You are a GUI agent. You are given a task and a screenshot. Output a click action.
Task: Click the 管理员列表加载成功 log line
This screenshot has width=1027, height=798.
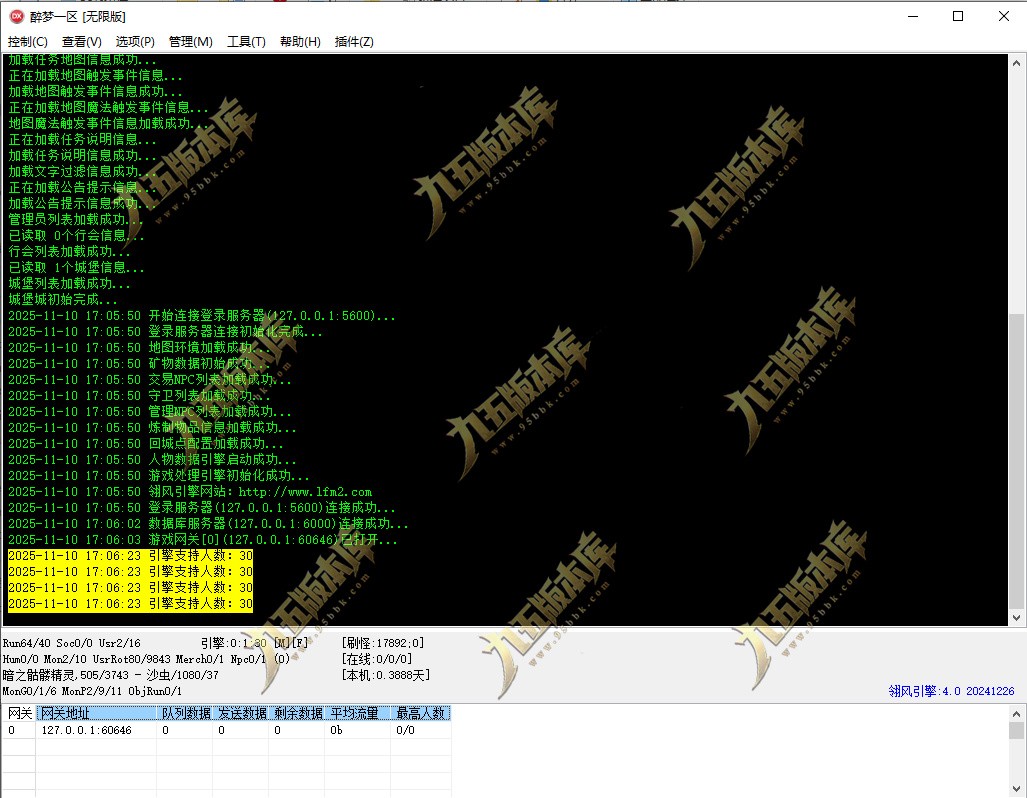[x=76, y=220]
